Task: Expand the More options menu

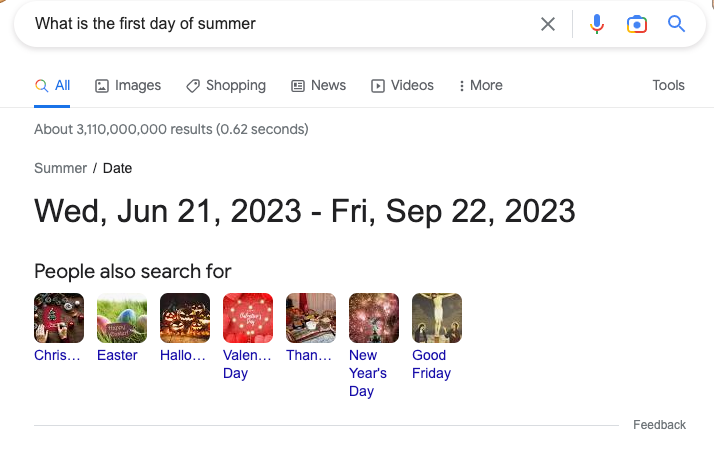Action: pos(480,85)
